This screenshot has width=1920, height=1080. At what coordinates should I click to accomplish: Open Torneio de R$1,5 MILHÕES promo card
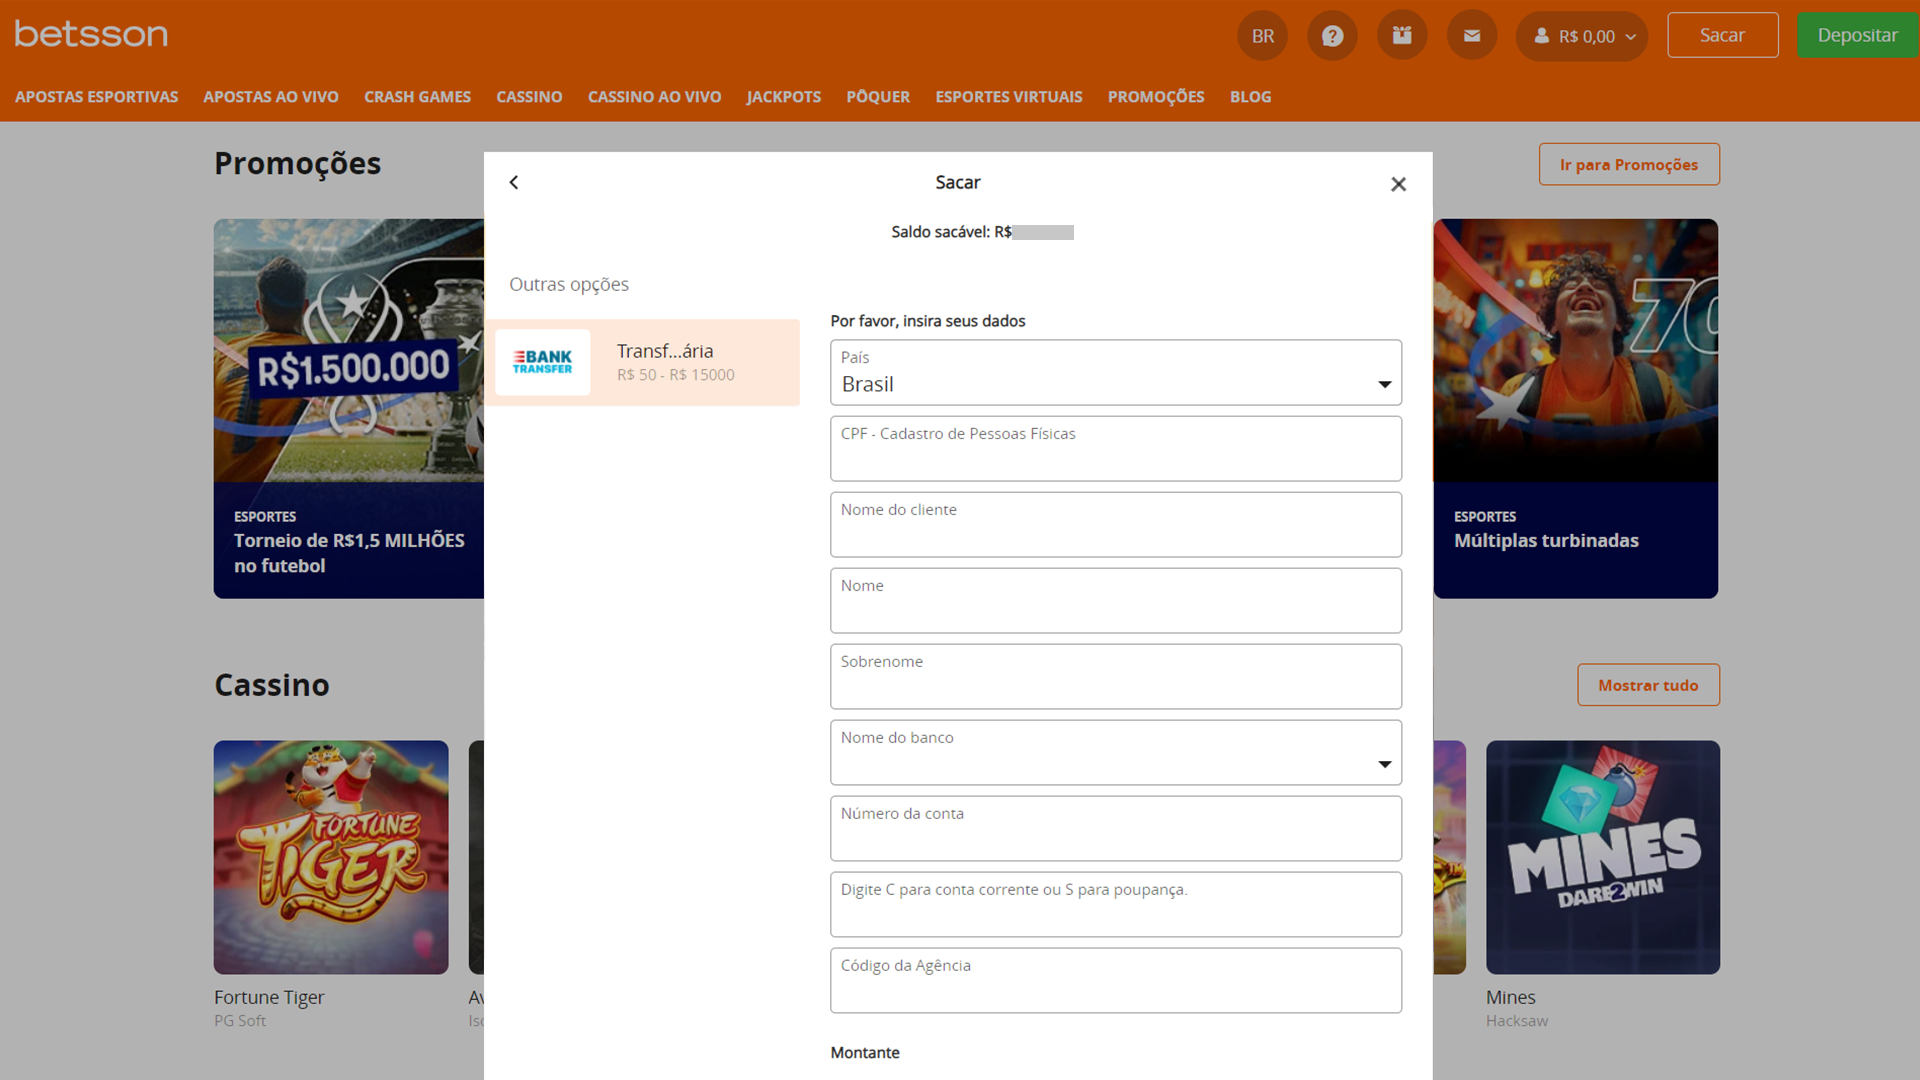click(x=349, y=408)
